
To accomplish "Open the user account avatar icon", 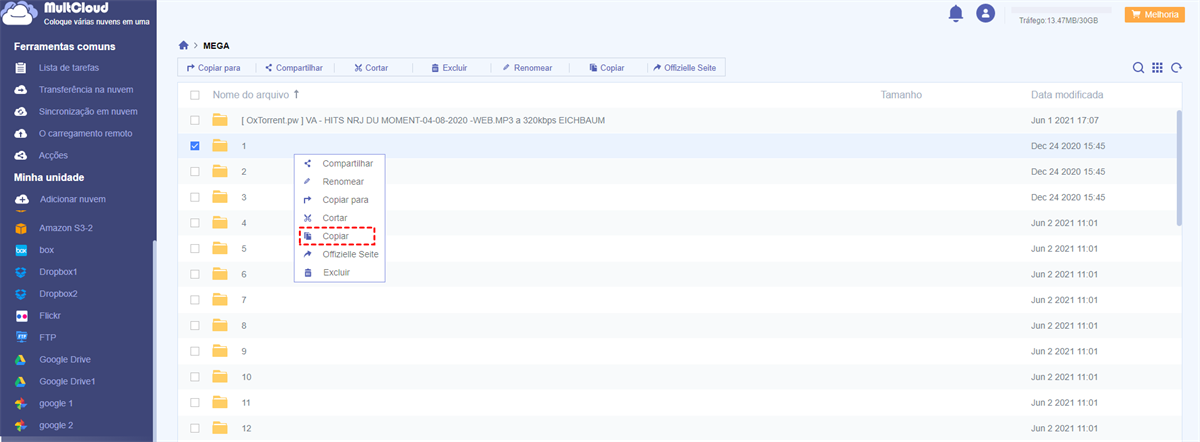I will [x=986, y=14].
